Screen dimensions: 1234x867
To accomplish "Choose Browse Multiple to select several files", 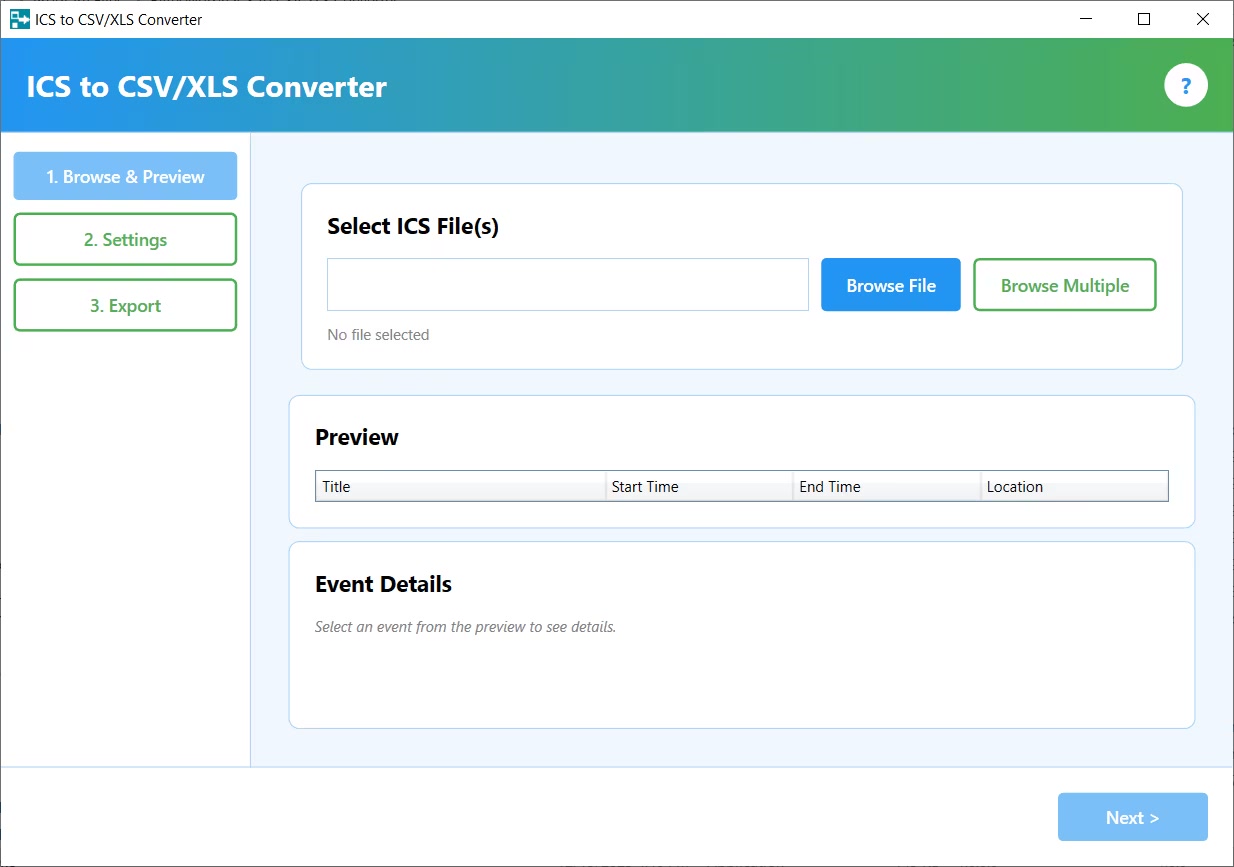I will 1064,285.
